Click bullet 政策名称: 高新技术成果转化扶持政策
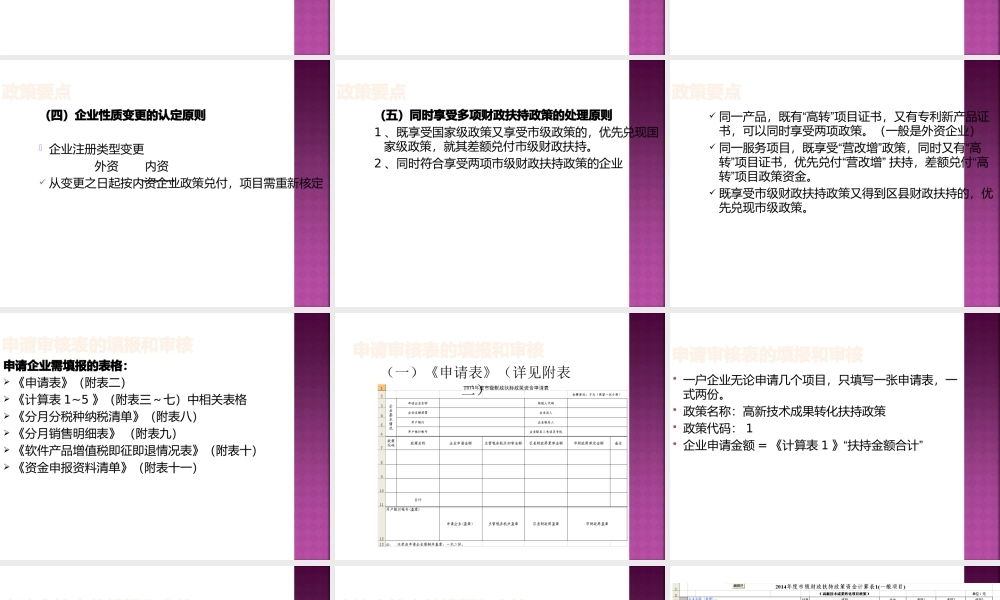1000x600 pixels. [784, 412]
